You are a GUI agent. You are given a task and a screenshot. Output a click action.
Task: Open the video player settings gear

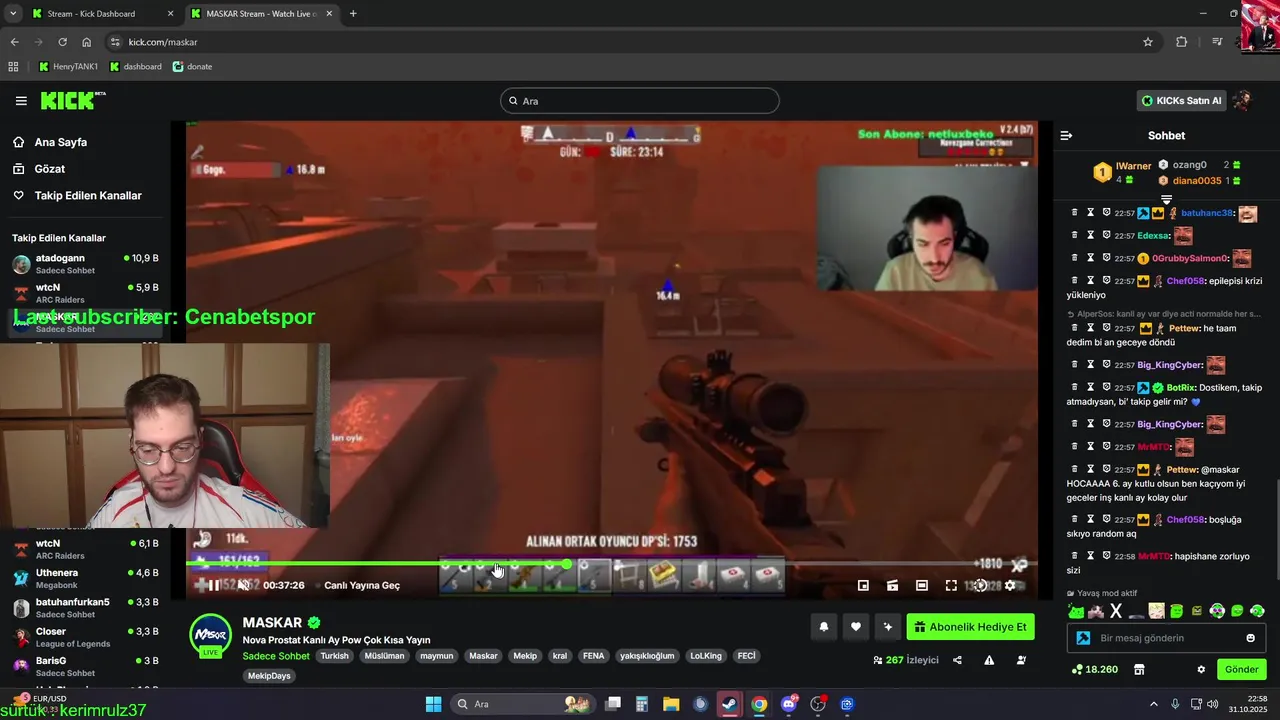(1010, 585)
